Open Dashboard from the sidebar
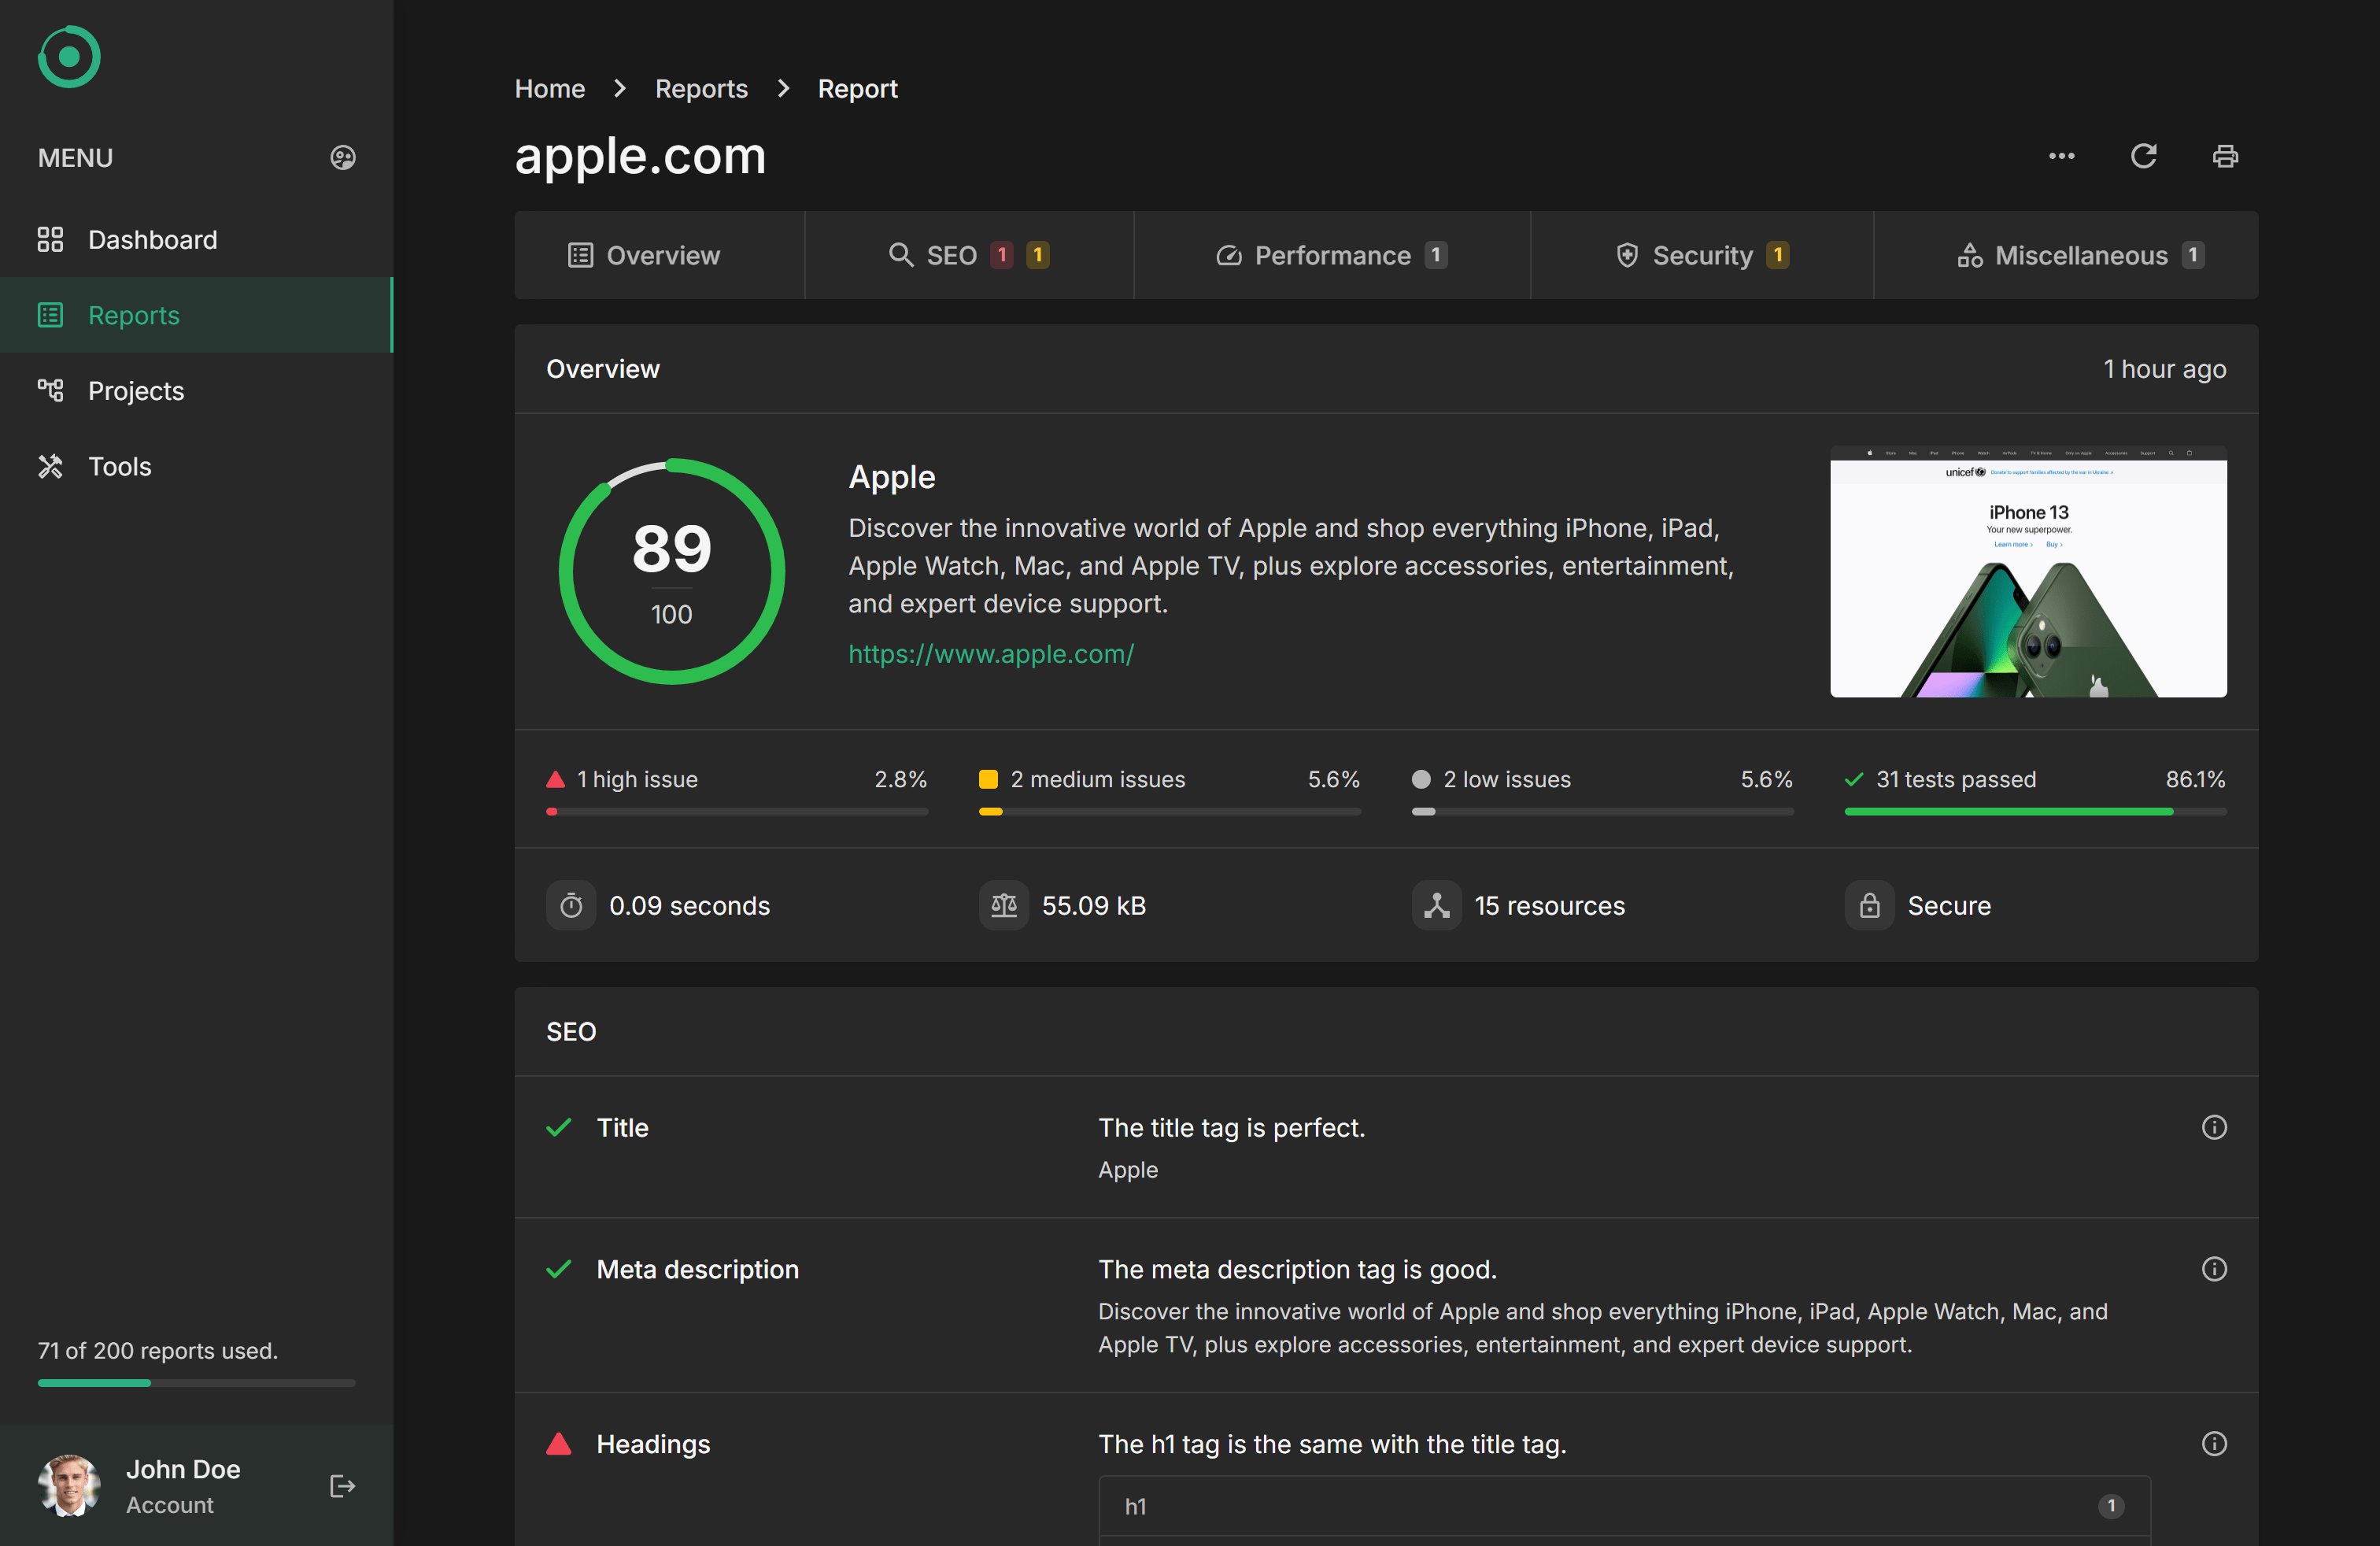This screenshot has width=2380, height=1546. click(152, 240)
